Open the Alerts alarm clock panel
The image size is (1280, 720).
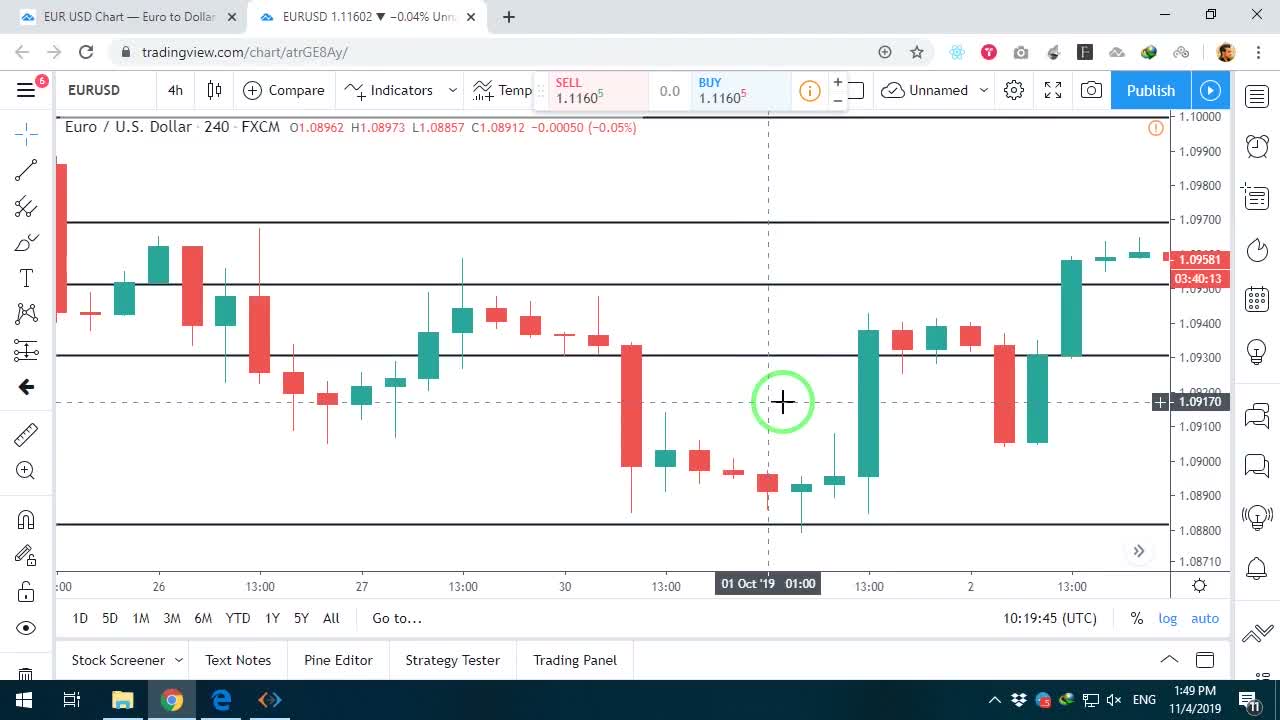(1257, 146)
